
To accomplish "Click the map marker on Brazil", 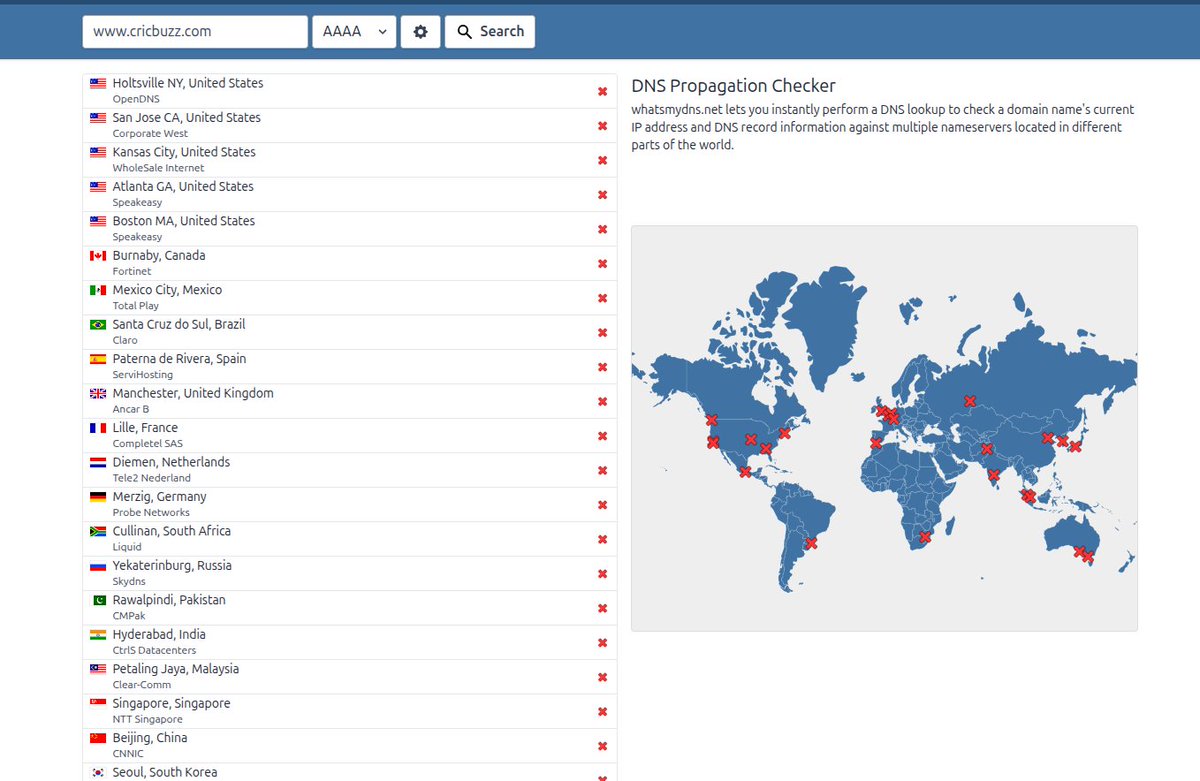I will coord(811,543).
